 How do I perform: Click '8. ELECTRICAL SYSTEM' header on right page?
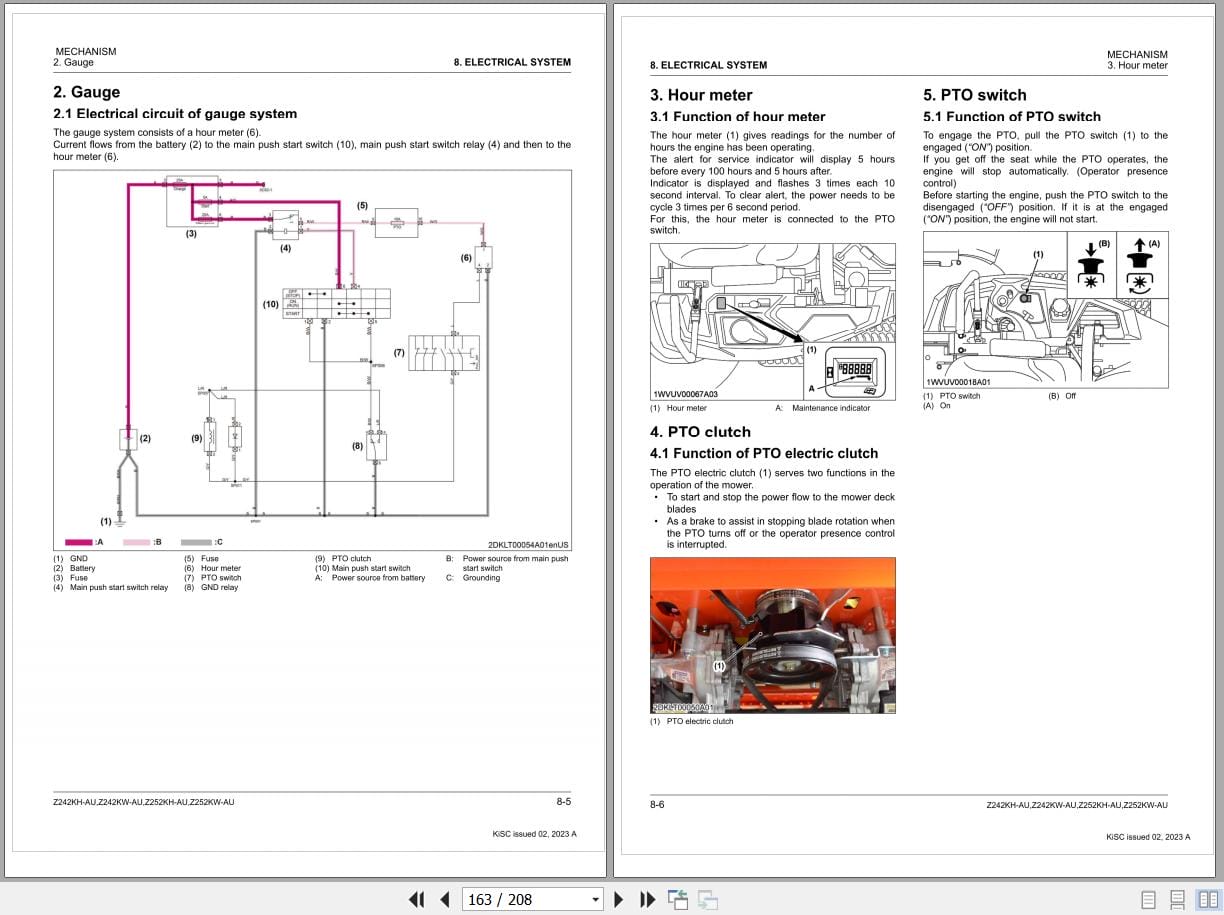click(x=709, y=65)
